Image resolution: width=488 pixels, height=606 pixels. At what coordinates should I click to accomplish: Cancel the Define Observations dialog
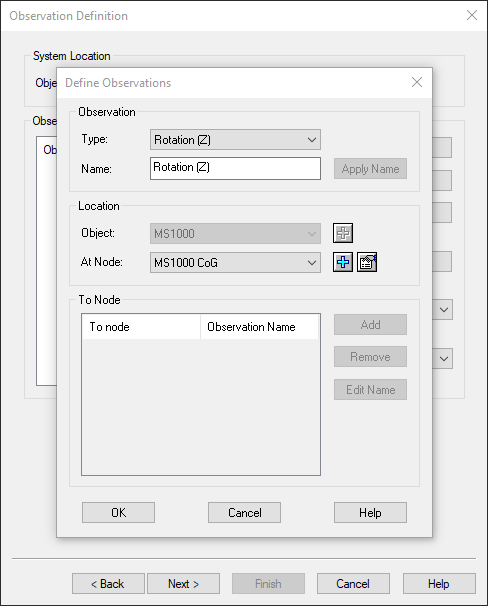[244, 512]
